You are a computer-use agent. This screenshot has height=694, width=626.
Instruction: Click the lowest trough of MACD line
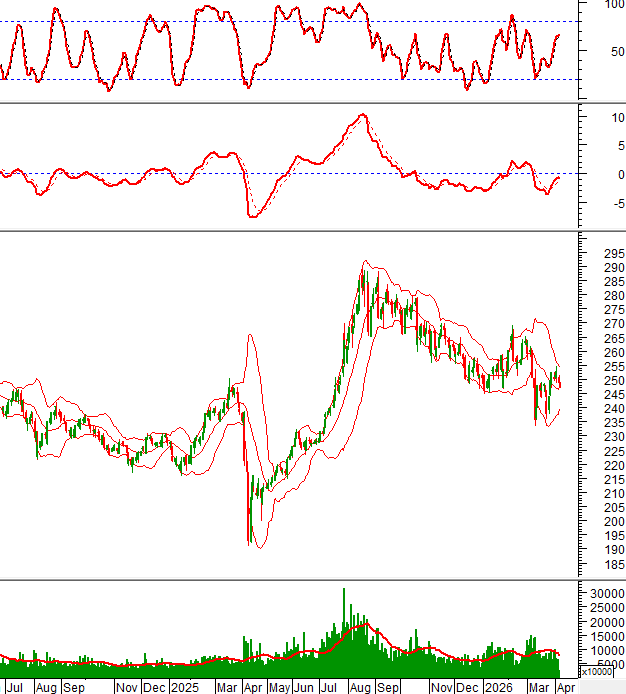point(252,215)
